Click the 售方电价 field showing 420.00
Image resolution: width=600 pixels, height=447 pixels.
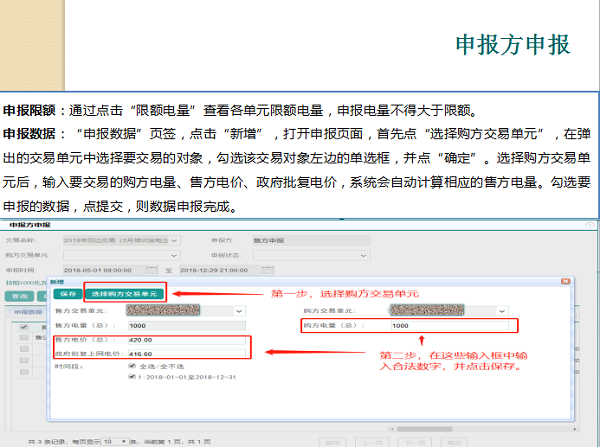coord(185,340)
